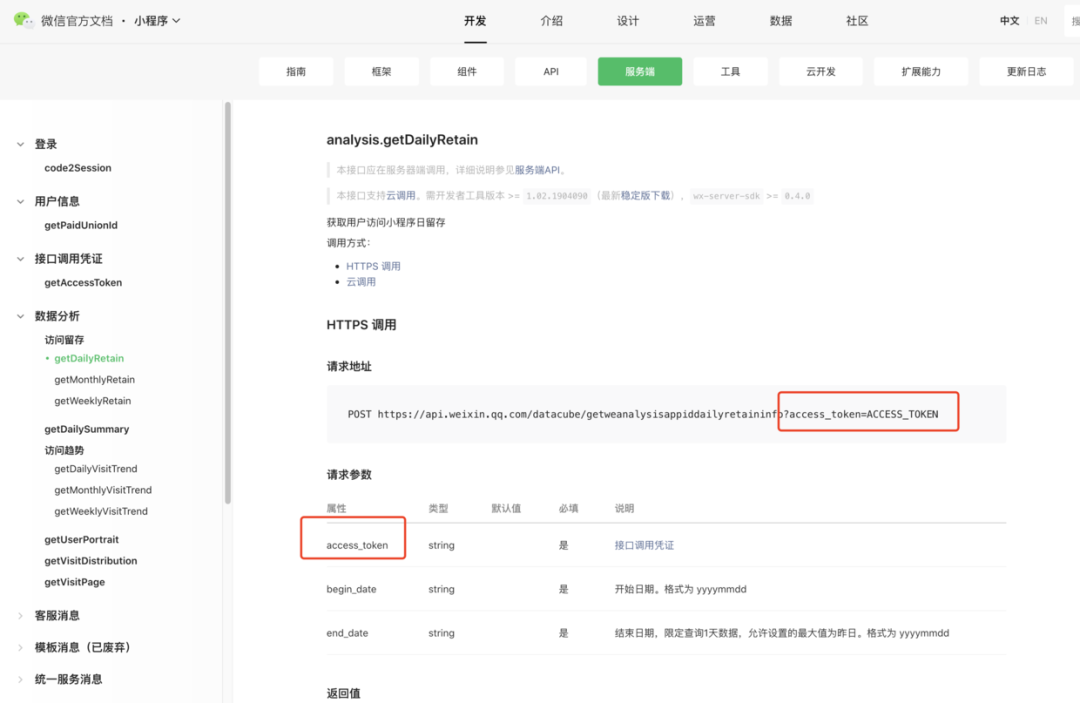Select getDailyRetain in the sidebar
Viewport: 1080px width, 703px height.
click(89, 358)
